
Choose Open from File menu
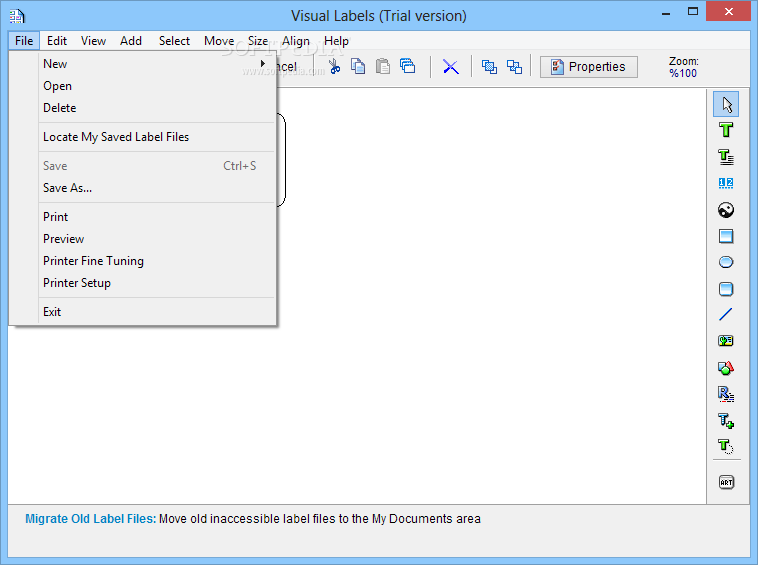(143, 86)
